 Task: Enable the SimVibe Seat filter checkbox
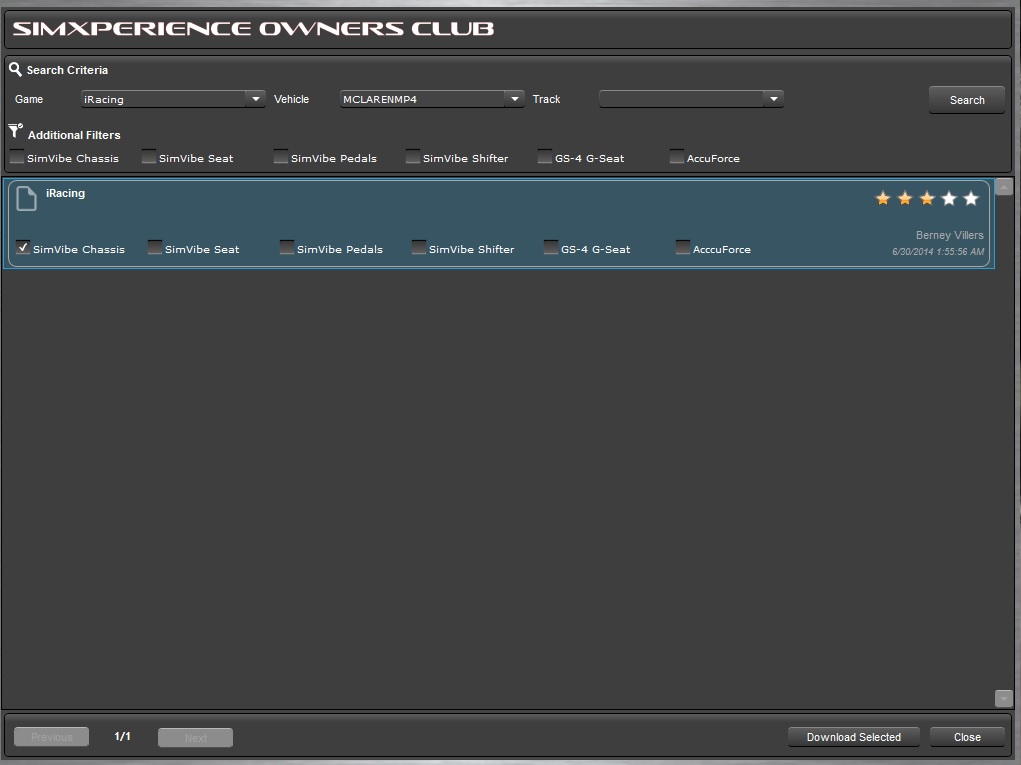pos(149,157)
